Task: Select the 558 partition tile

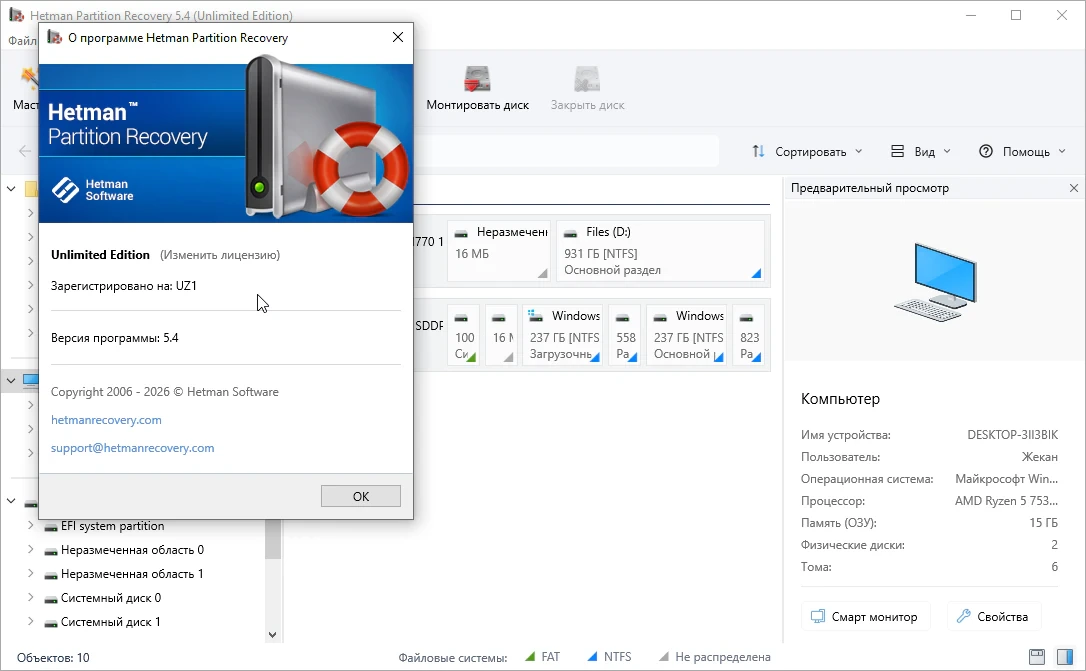Action: click(x=625, y=334)
